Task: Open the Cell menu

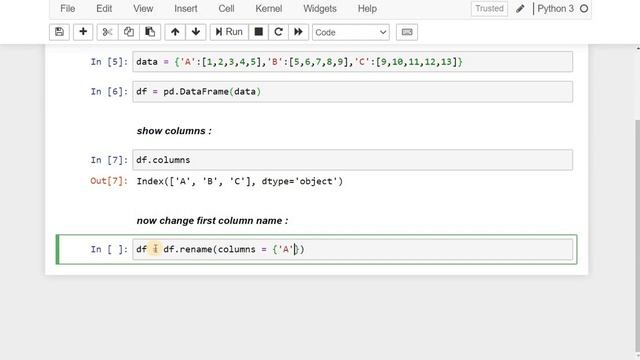Action: (226, 9)
